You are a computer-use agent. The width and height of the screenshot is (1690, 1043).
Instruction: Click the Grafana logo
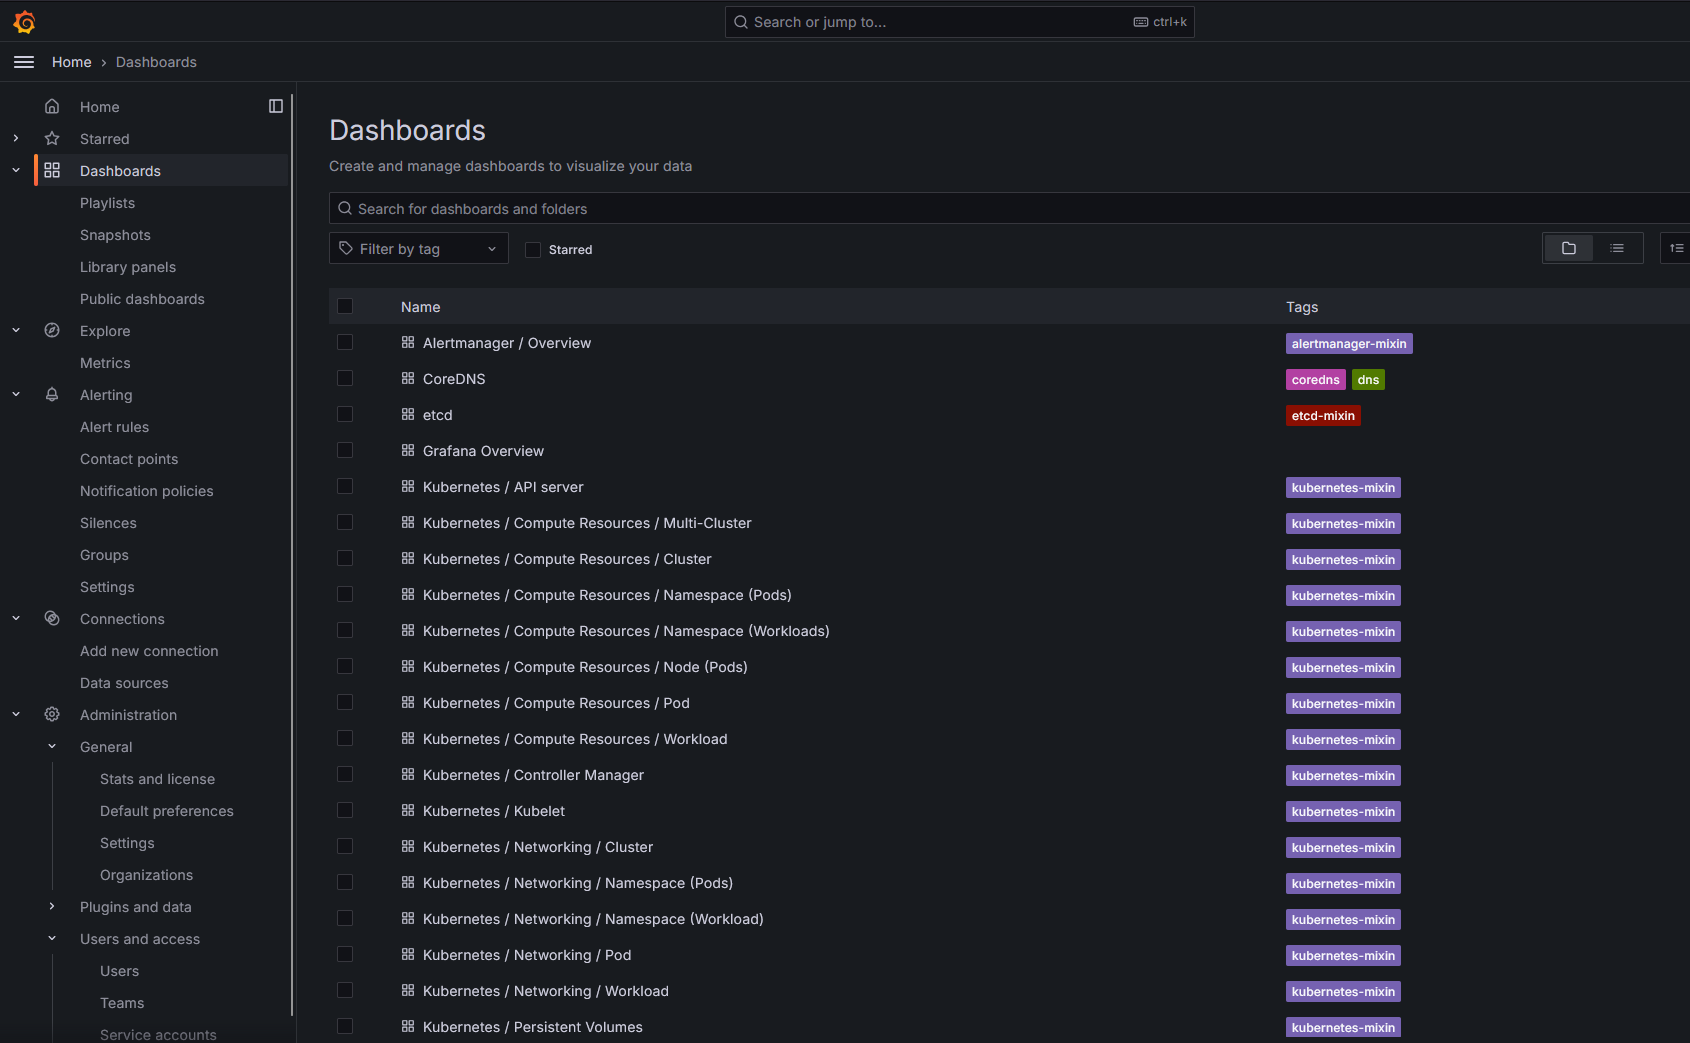point(24,21)
